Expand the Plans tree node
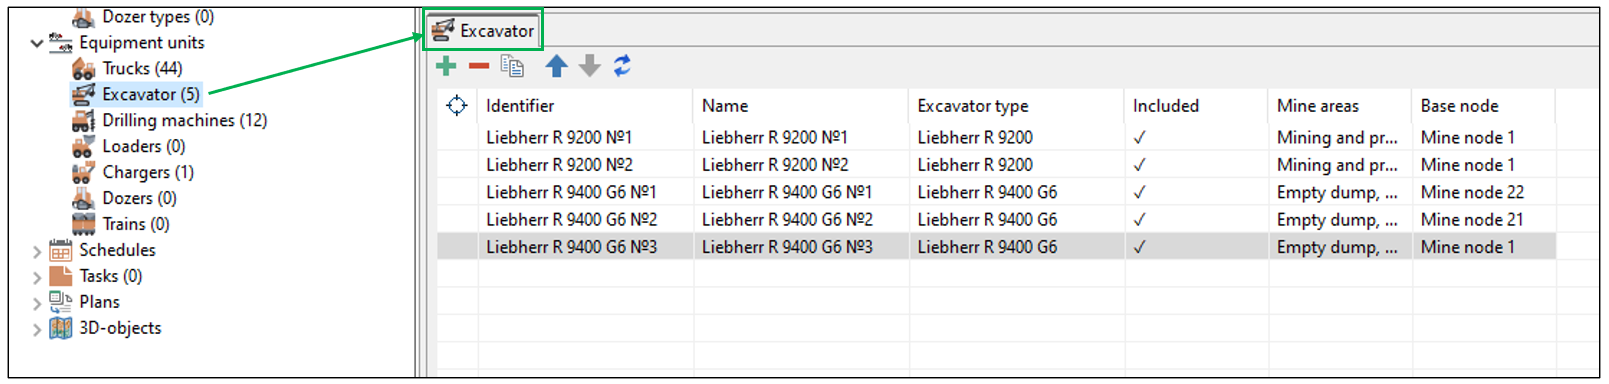 click(x=37, y=303)
